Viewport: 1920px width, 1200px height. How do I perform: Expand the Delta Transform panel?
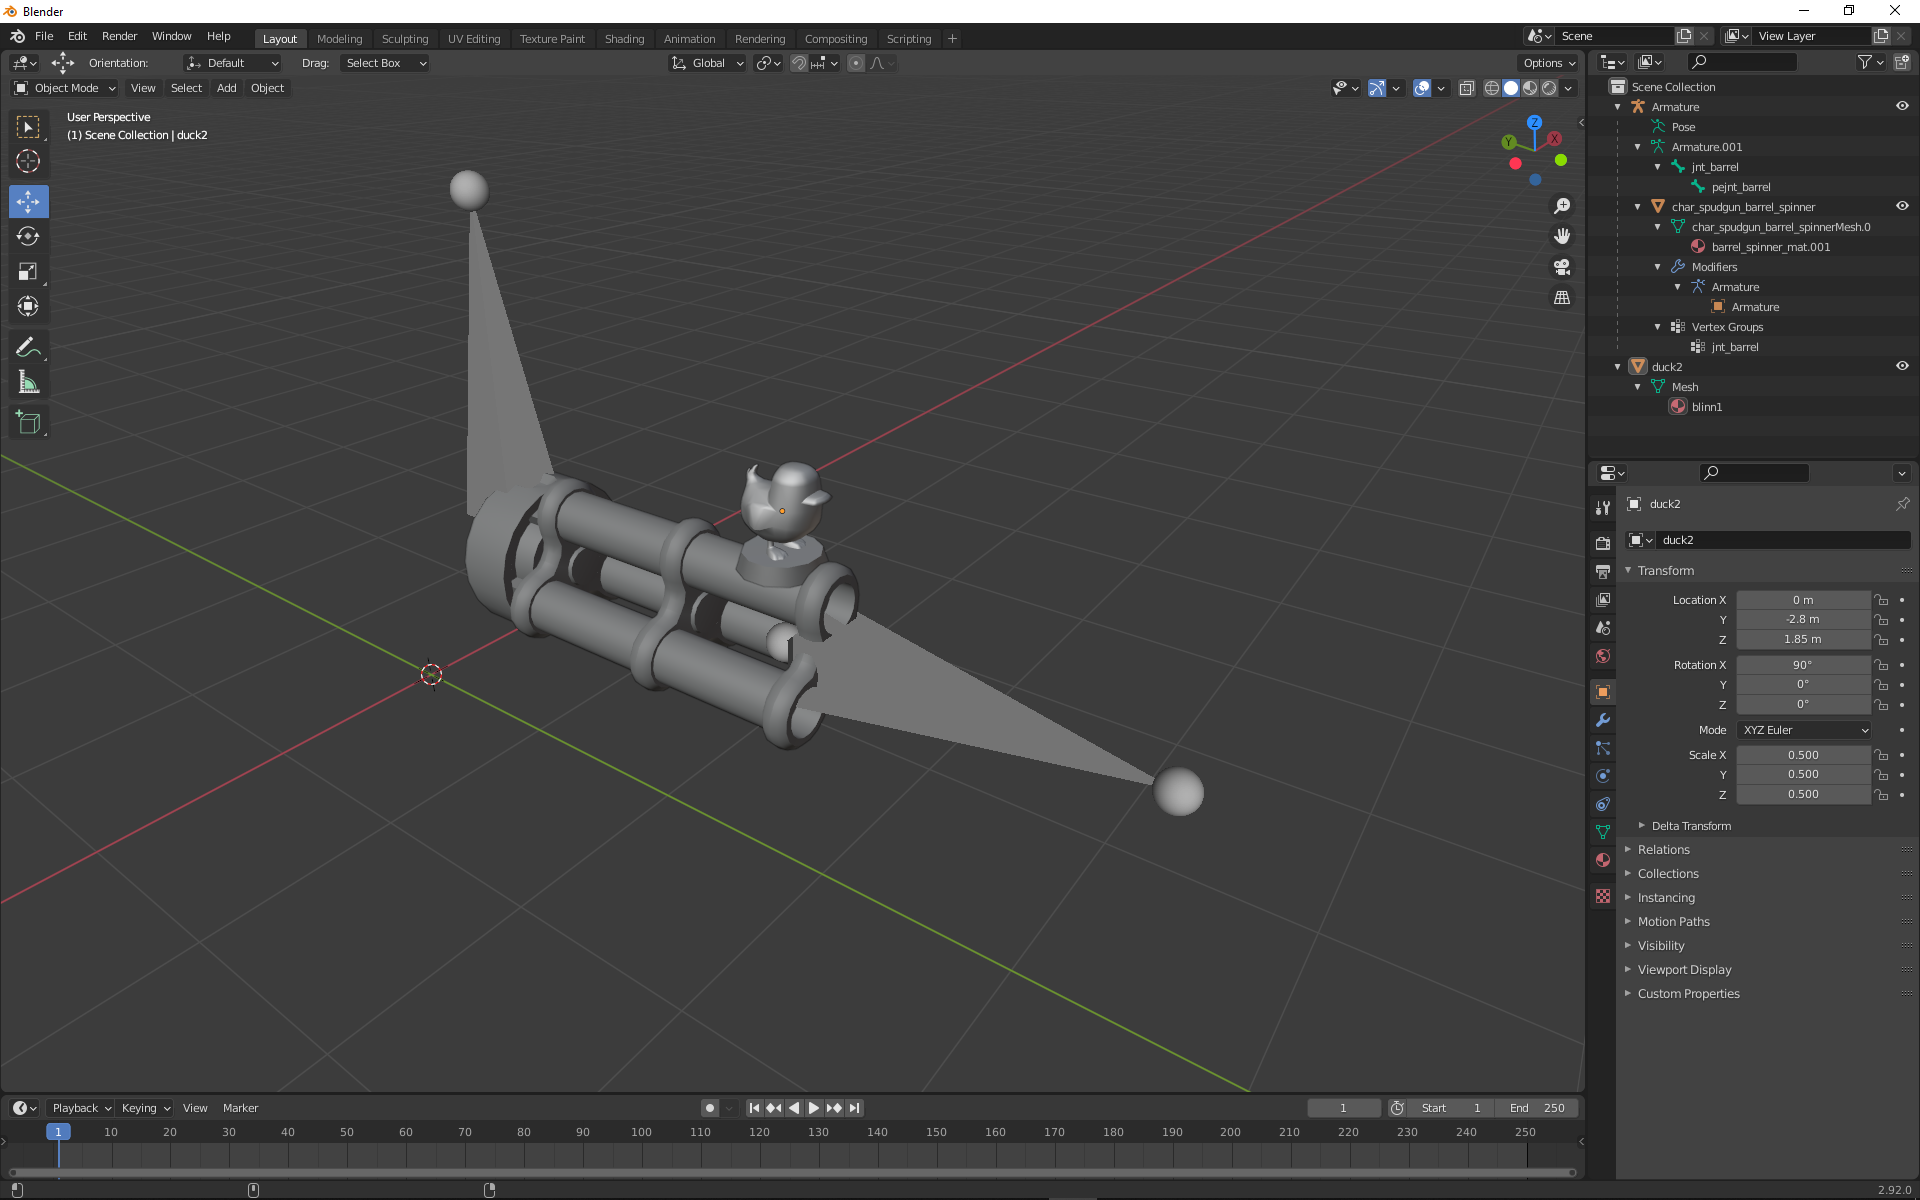[1691, 826]
